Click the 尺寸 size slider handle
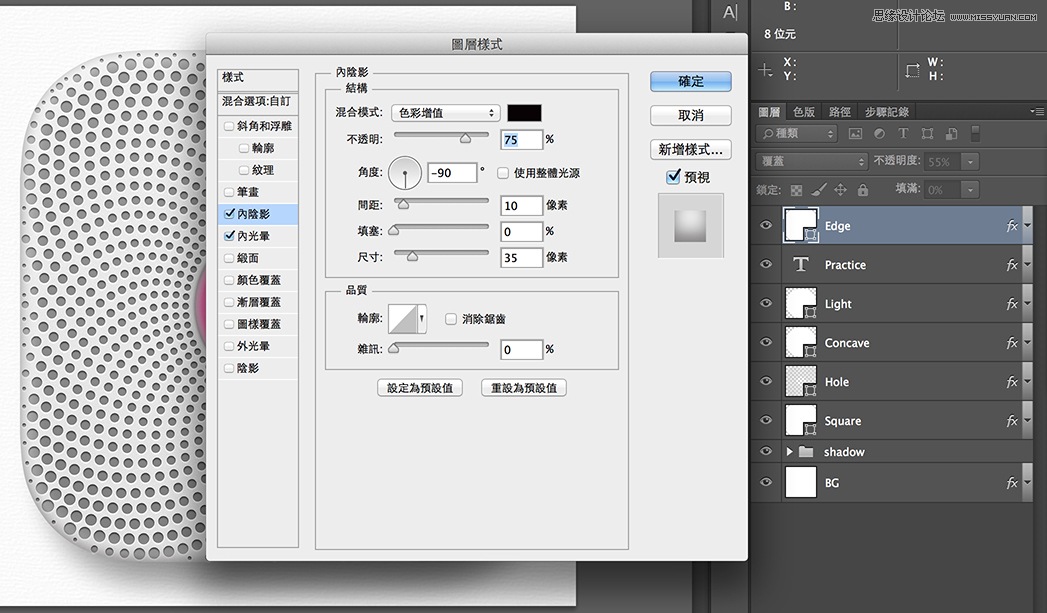This screenshot has height=613, width=1047. [413, 256]
